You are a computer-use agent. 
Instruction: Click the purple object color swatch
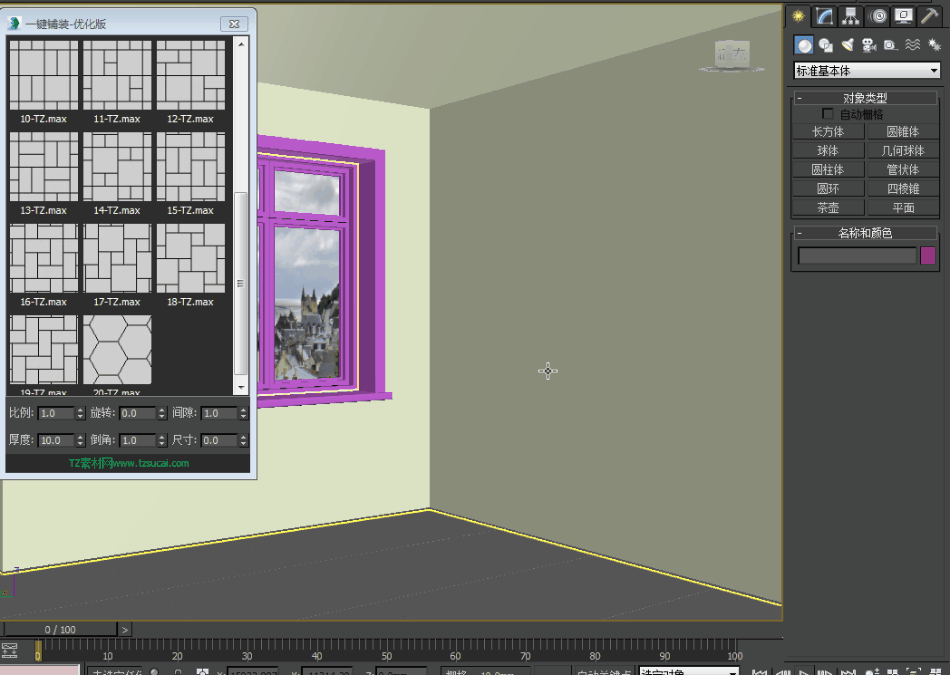pyautogui.click(x=928, y=256)
